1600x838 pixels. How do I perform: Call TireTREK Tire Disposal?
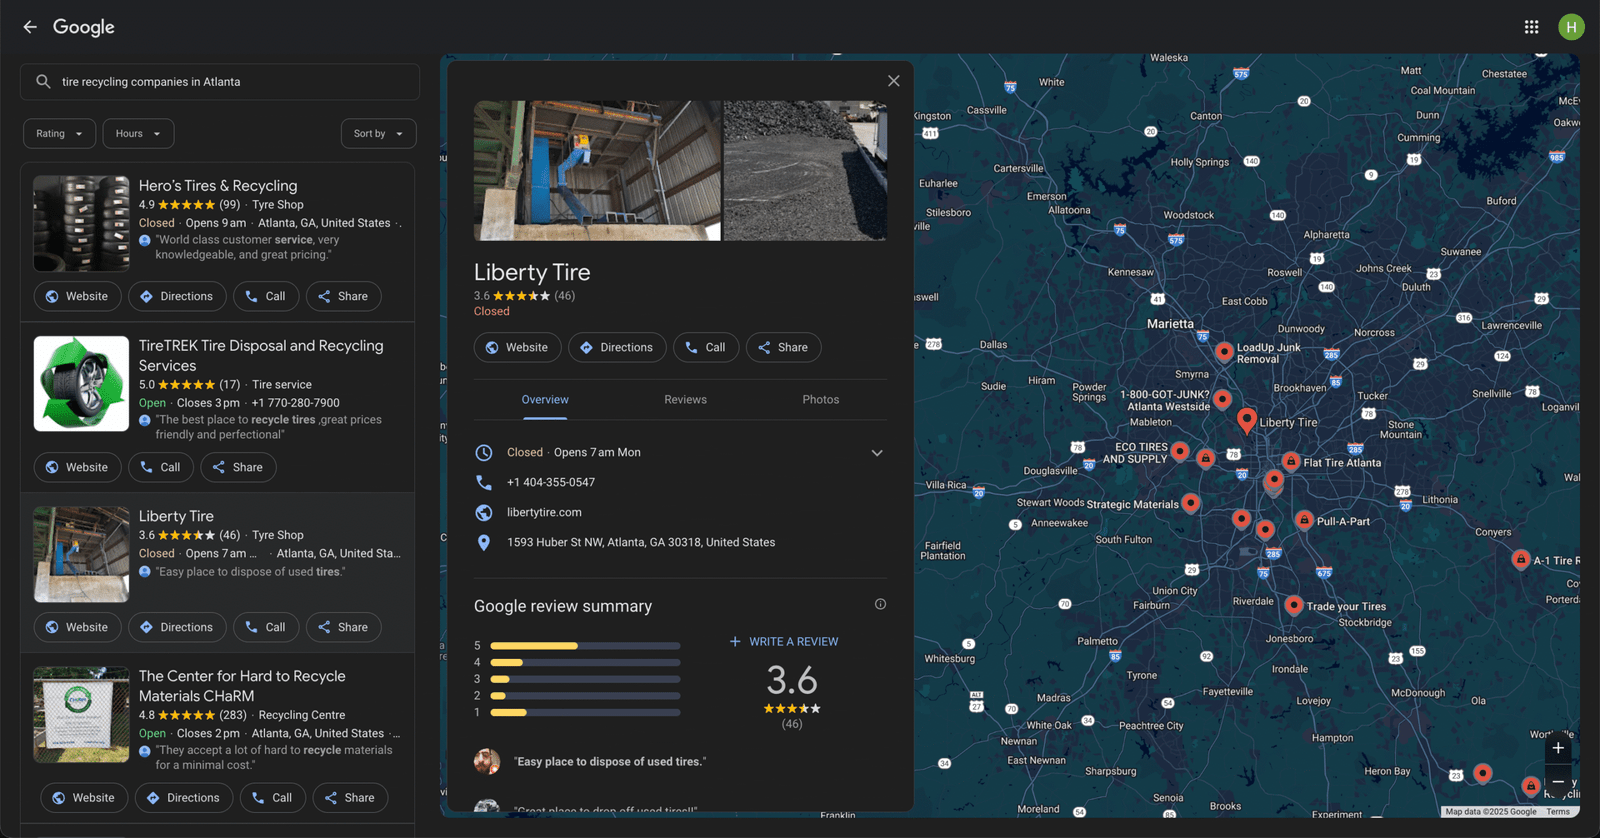tap(161, 467)
